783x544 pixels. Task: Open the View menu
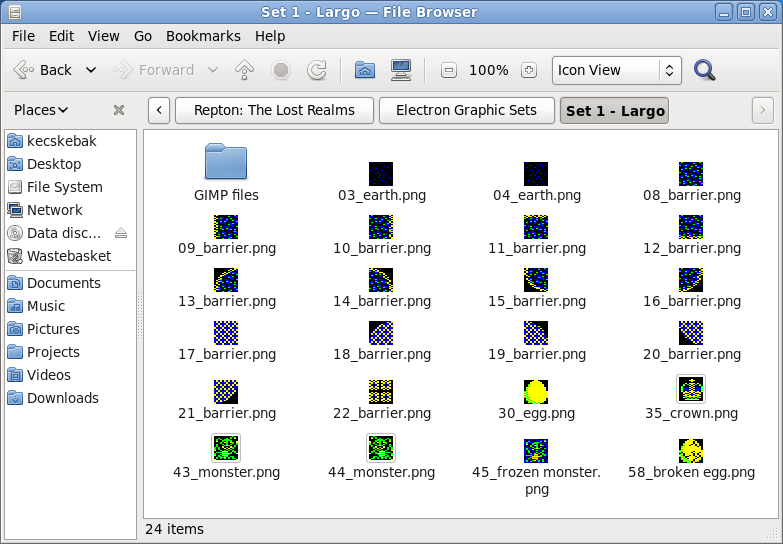tap(104, 36)
